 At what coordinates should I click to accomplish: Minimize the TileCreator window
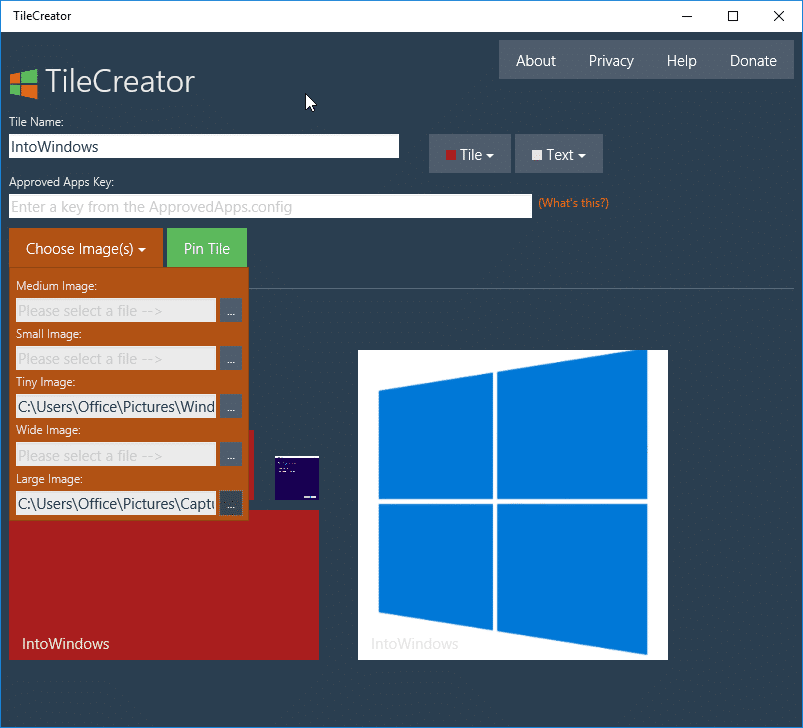687,16
